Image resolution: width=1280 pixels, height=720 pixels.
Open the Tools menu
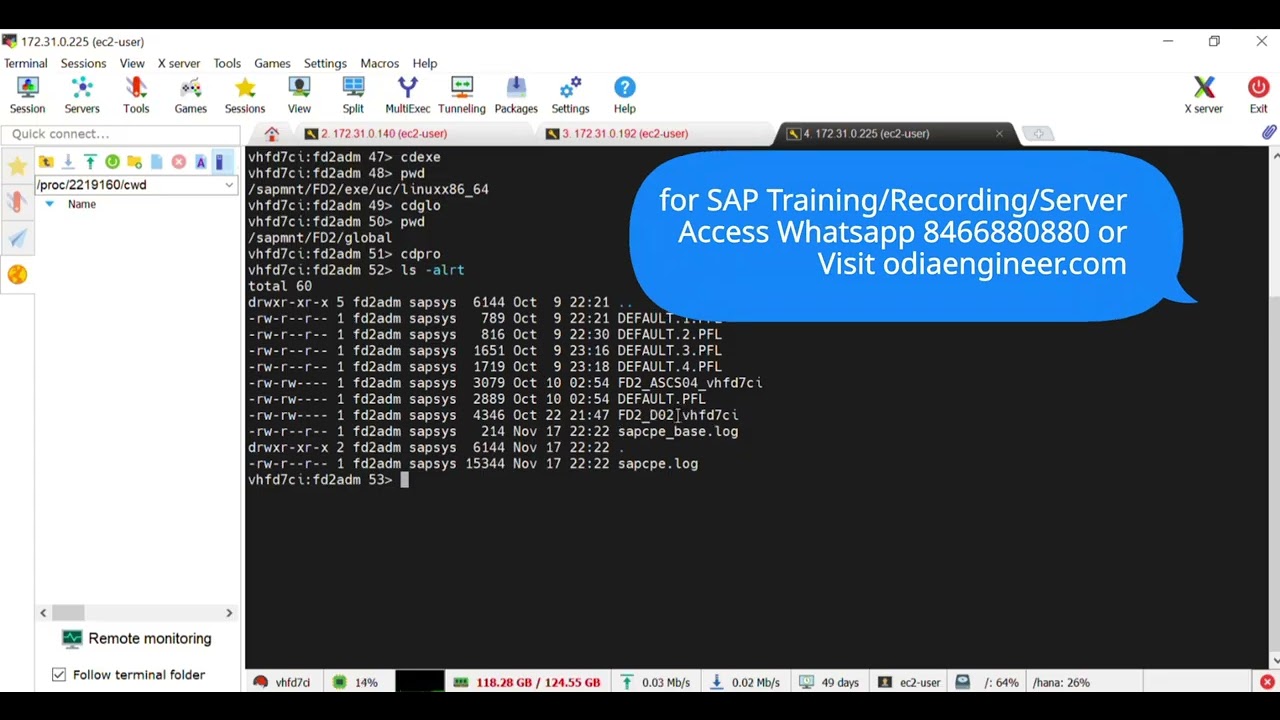tap(227, 63)
